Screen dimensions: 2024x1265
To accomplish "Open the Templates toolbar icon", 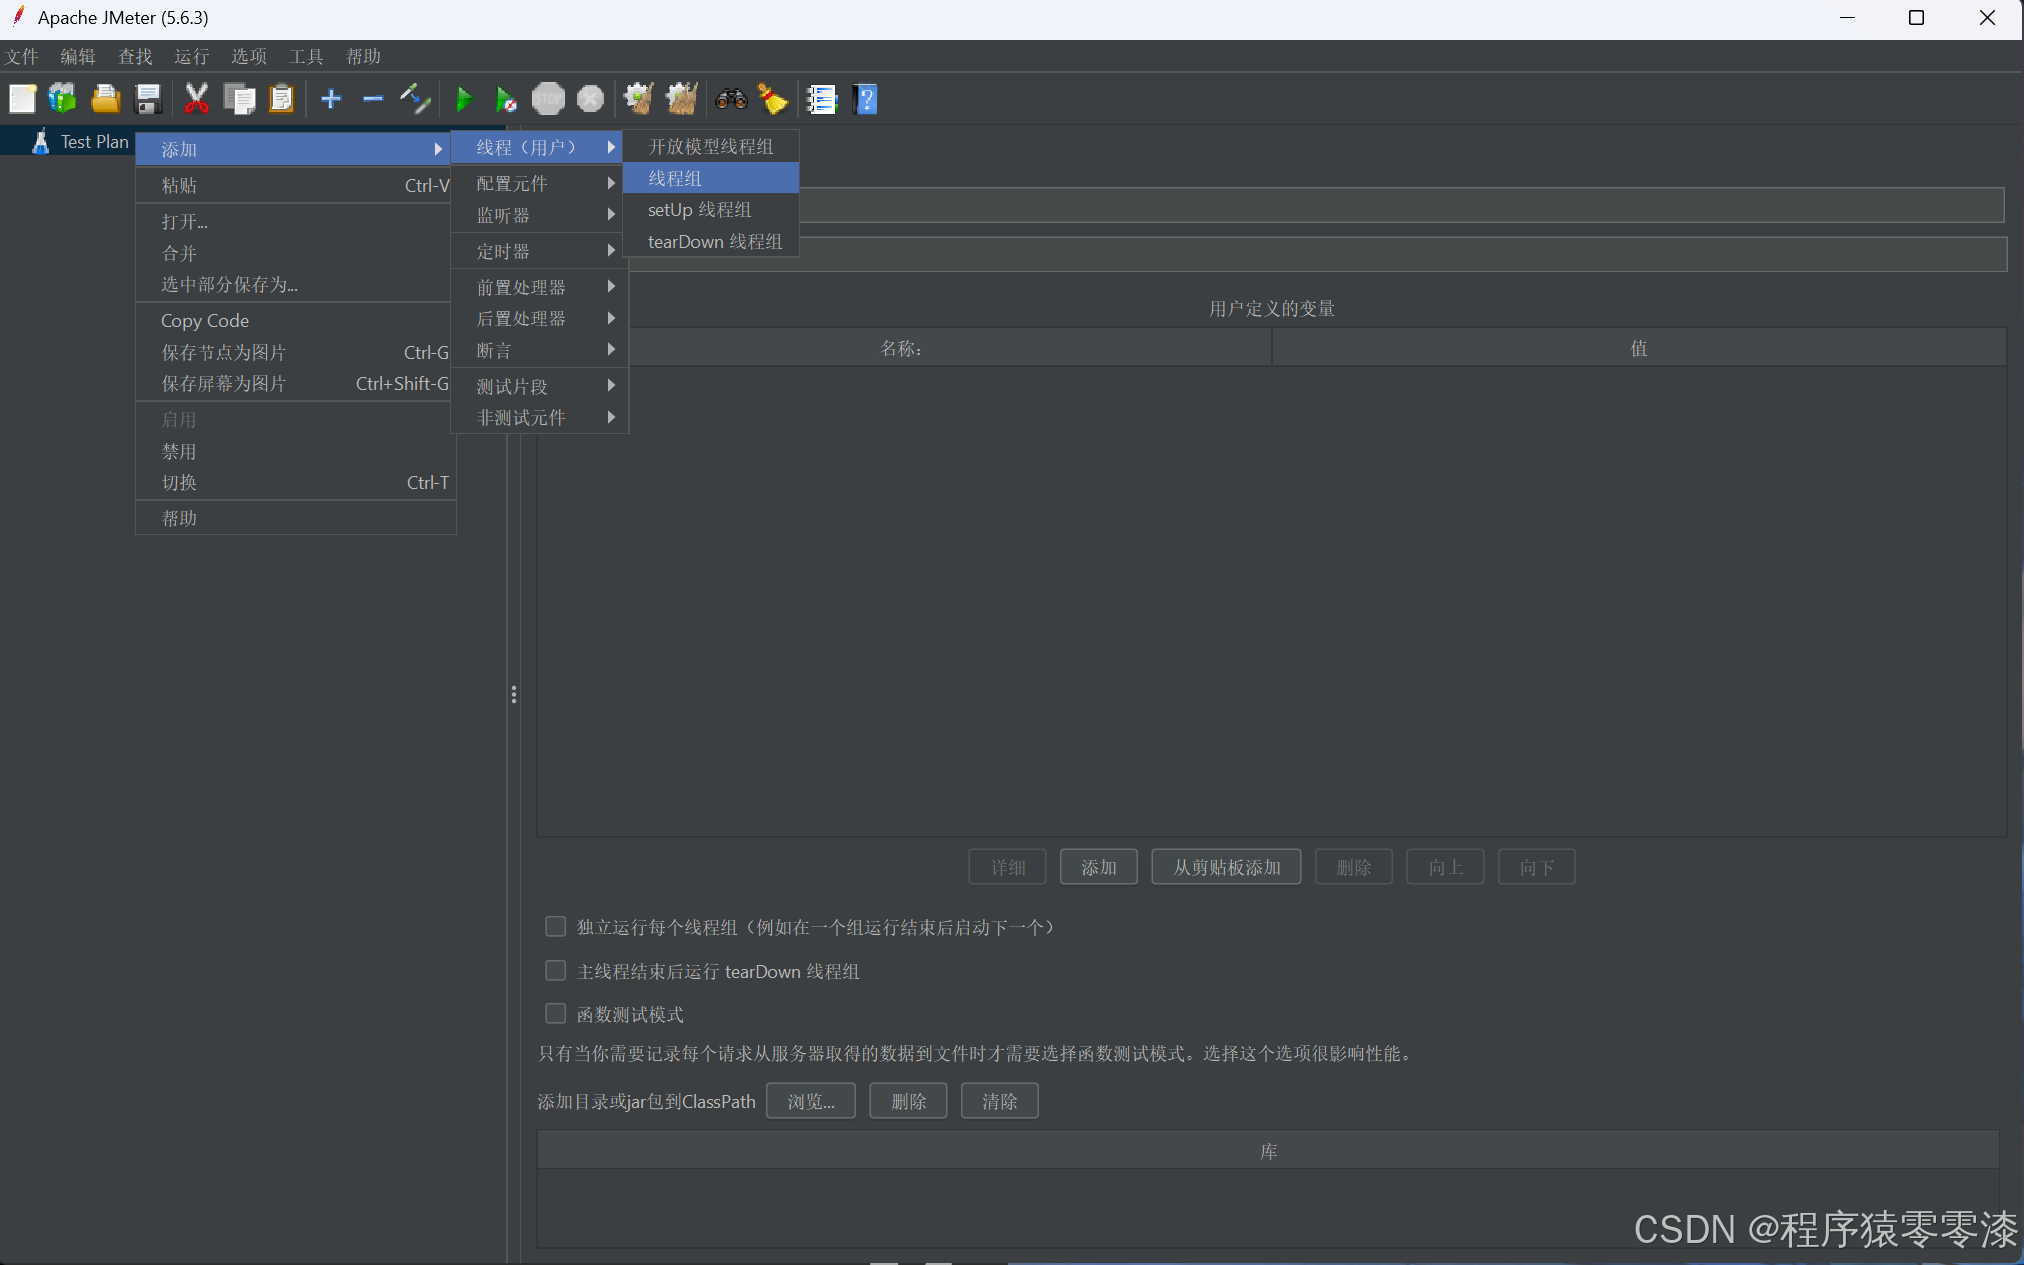I will coord(63,98).
